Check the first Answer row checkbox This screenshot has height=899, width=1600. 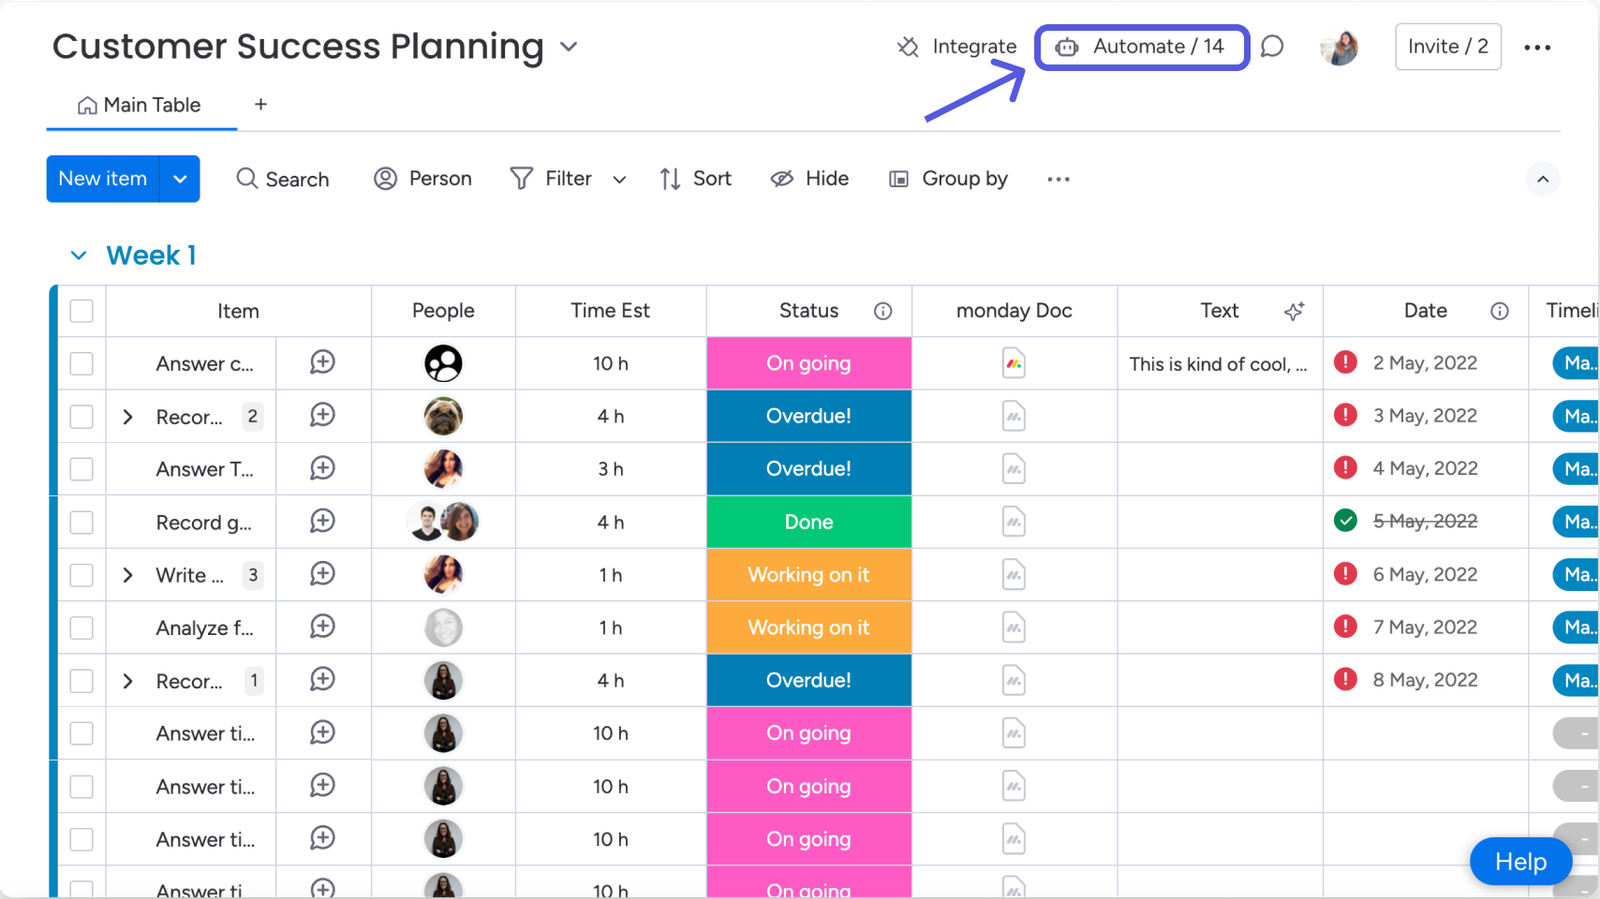click(80, 363)
